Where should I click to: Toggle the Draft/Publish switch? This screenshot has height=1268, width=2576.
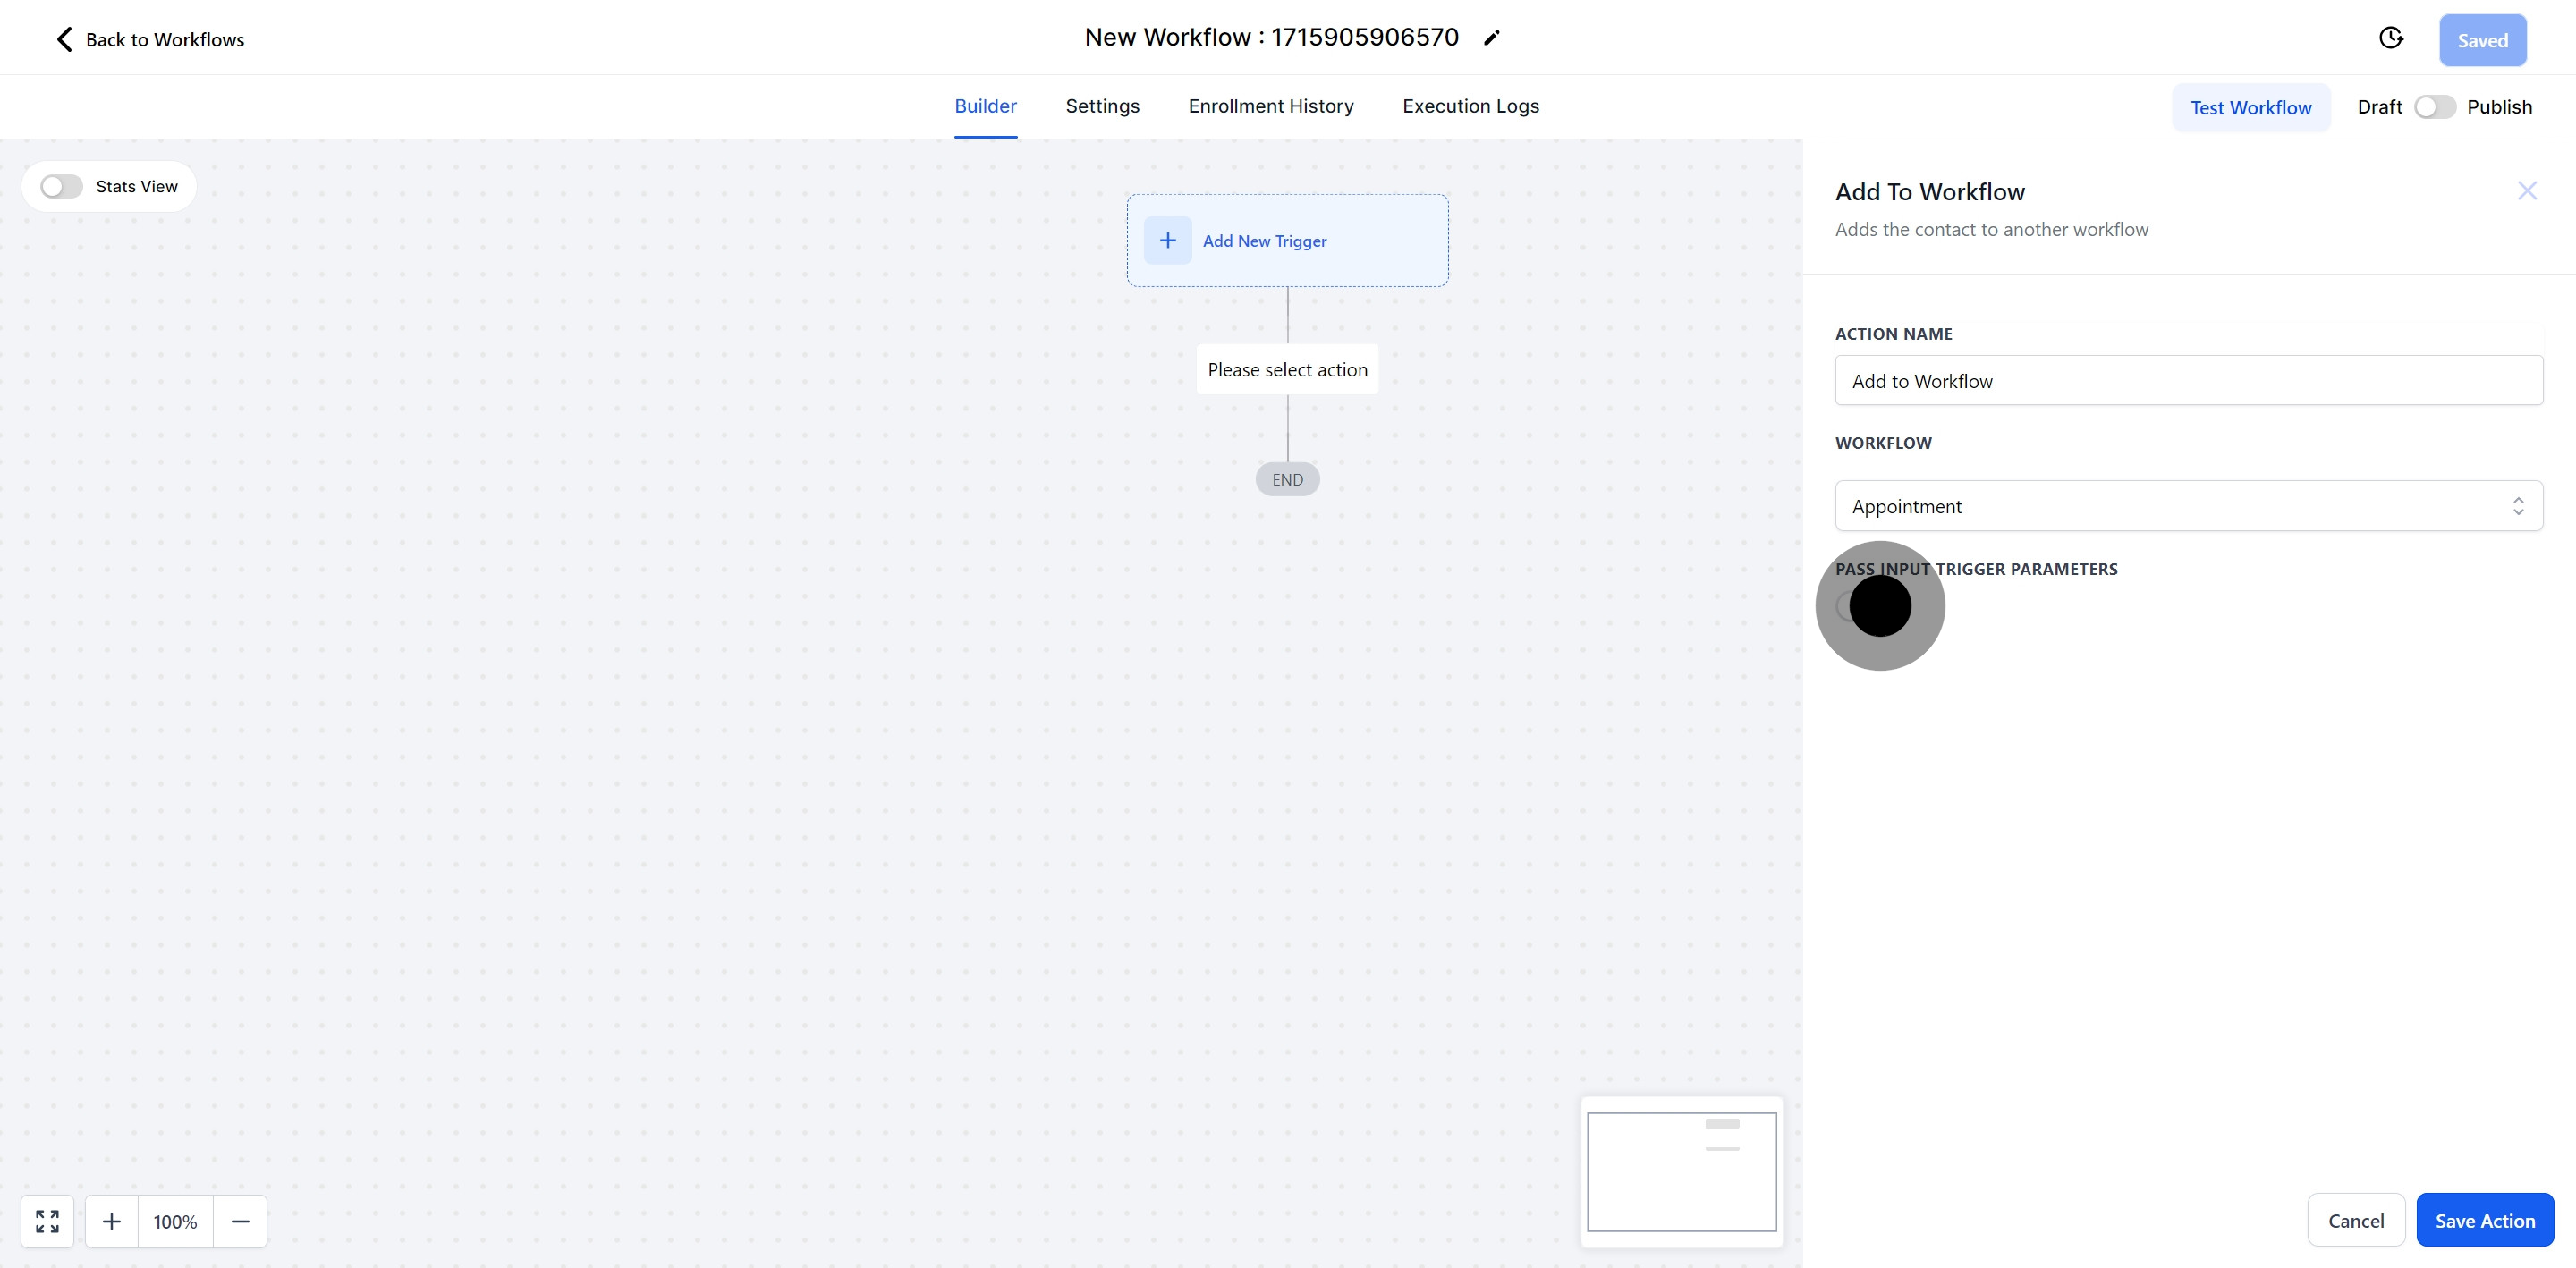point(2434,107)
